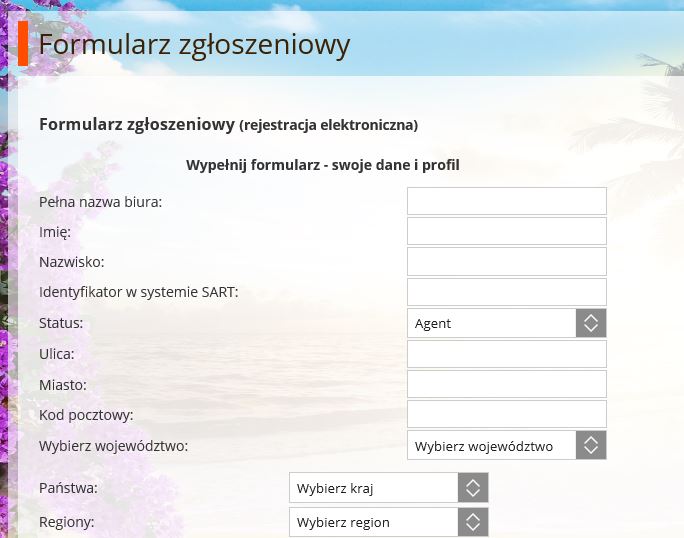Click the Wybierz kraj arrow icon
The height and width of the screenshot is (538, 684).
tap(473, 487)
